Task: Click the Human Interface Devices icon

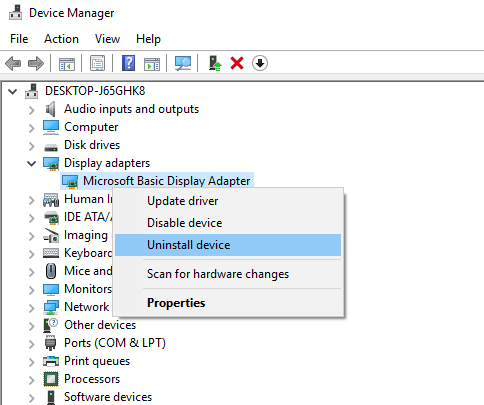Action: pyautogui.click(x=51, y=200)
